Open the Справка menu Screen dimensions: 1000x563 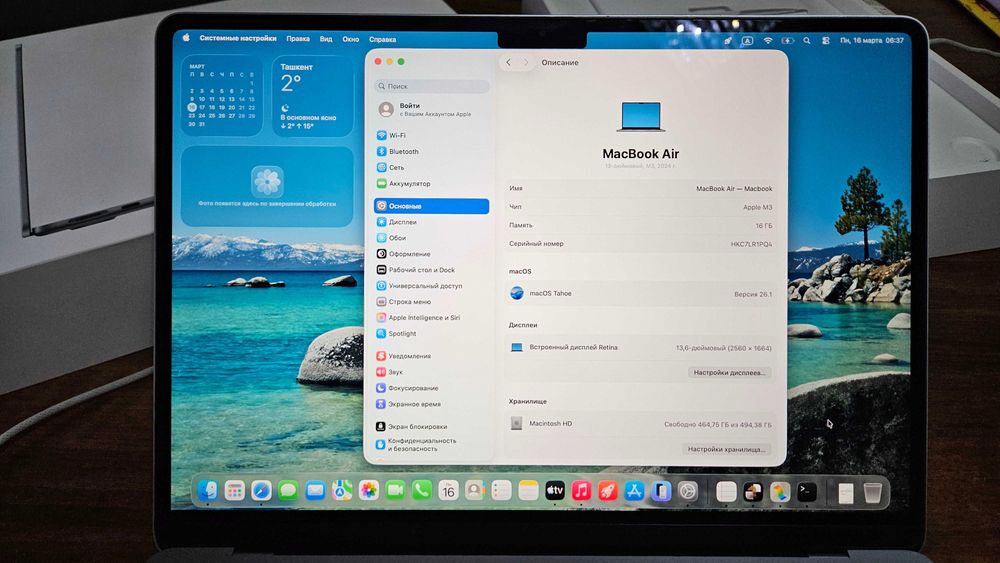coord(383,40)
